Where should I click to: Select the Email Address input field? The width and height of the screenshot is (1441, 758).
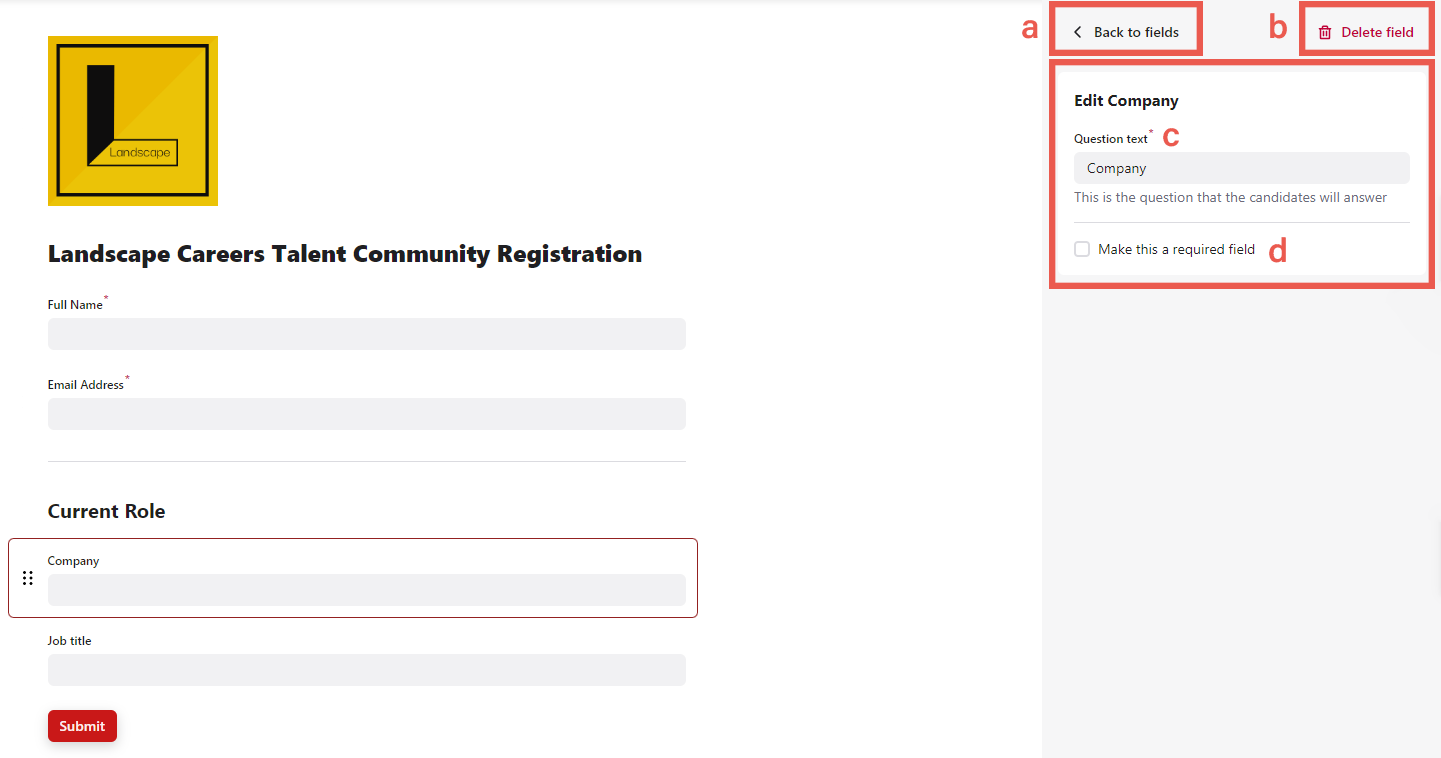pyautogui.click(x=367, y=414)
